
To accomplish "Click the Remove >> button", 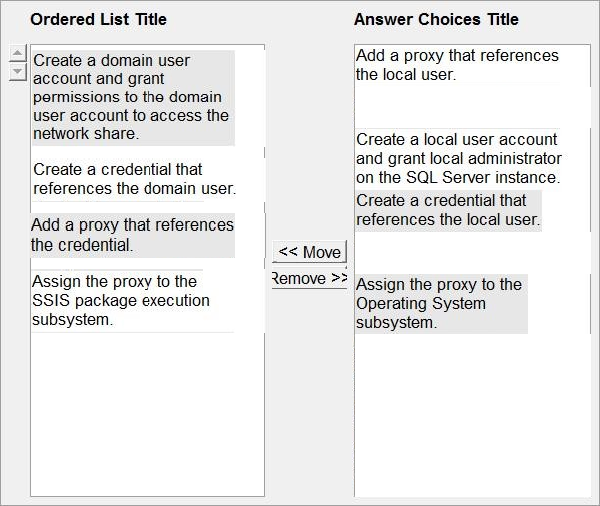I will pyautogui.click(x=309, y=278).
